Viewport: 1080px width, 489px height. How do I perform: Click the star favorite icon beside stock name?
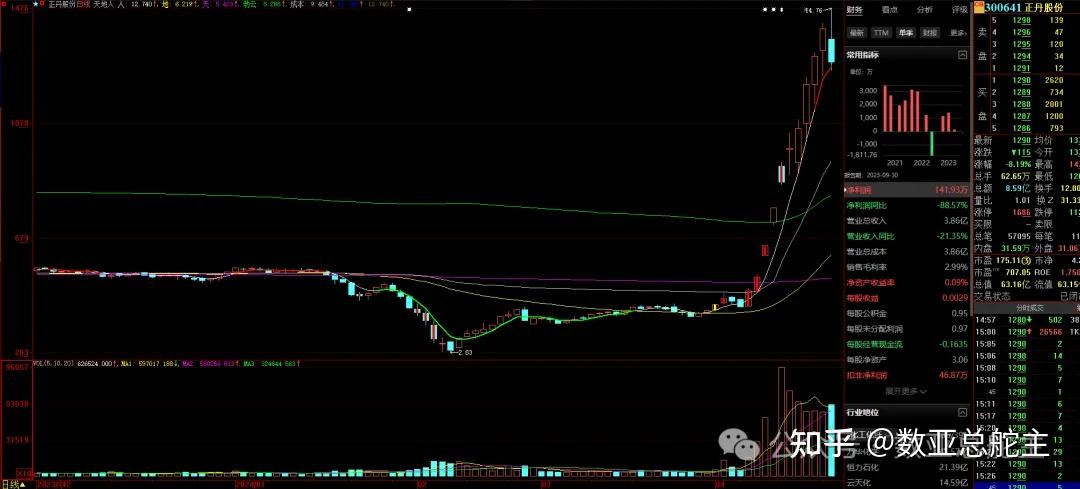(x=36, y=5)
